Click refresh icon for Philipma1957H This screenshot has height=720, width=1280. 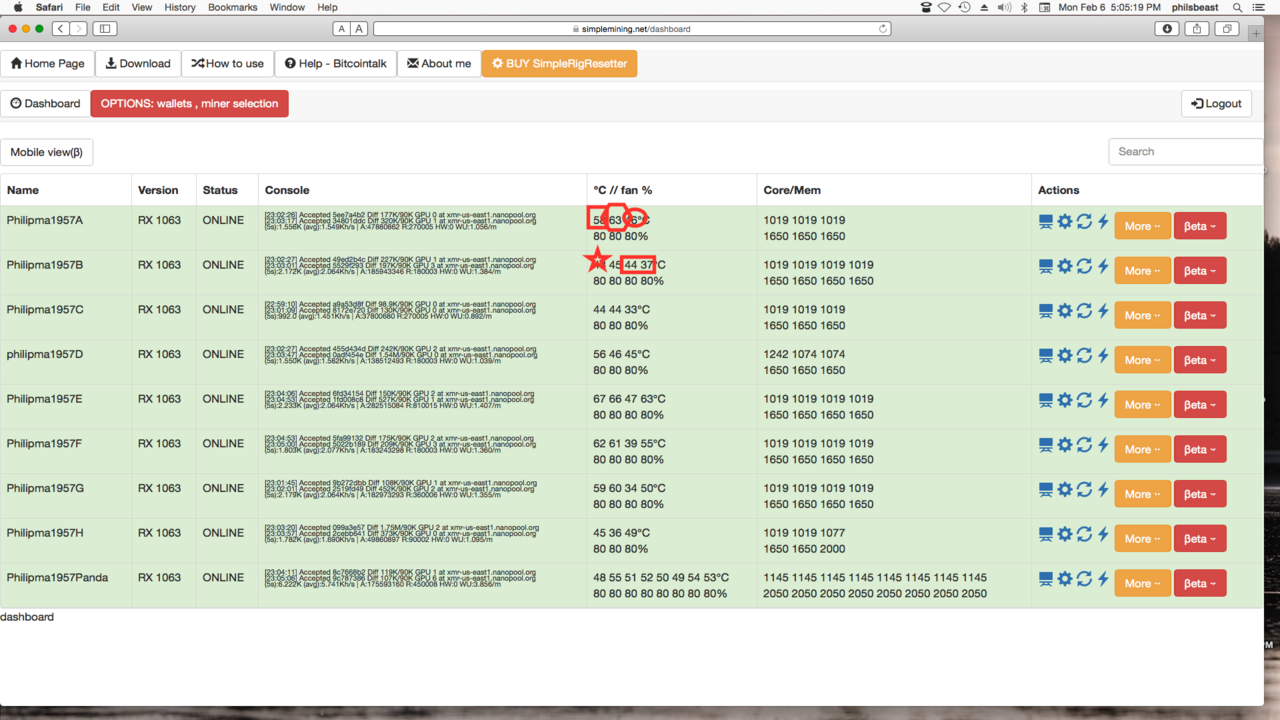[x=1084, y=534]
